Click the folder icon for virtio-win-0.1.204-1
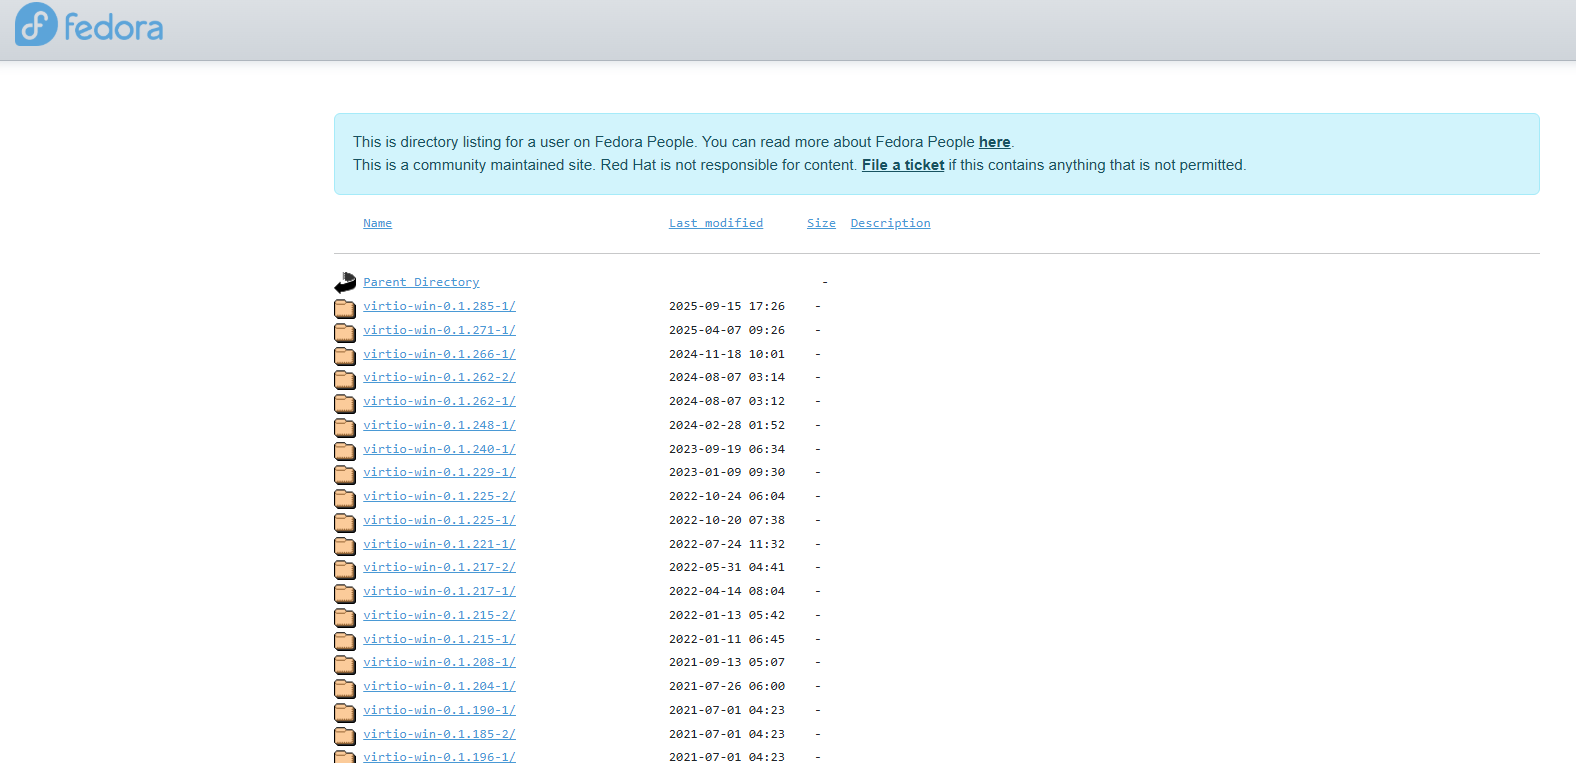Viewport: 1576px width, 763px height. 345,687
